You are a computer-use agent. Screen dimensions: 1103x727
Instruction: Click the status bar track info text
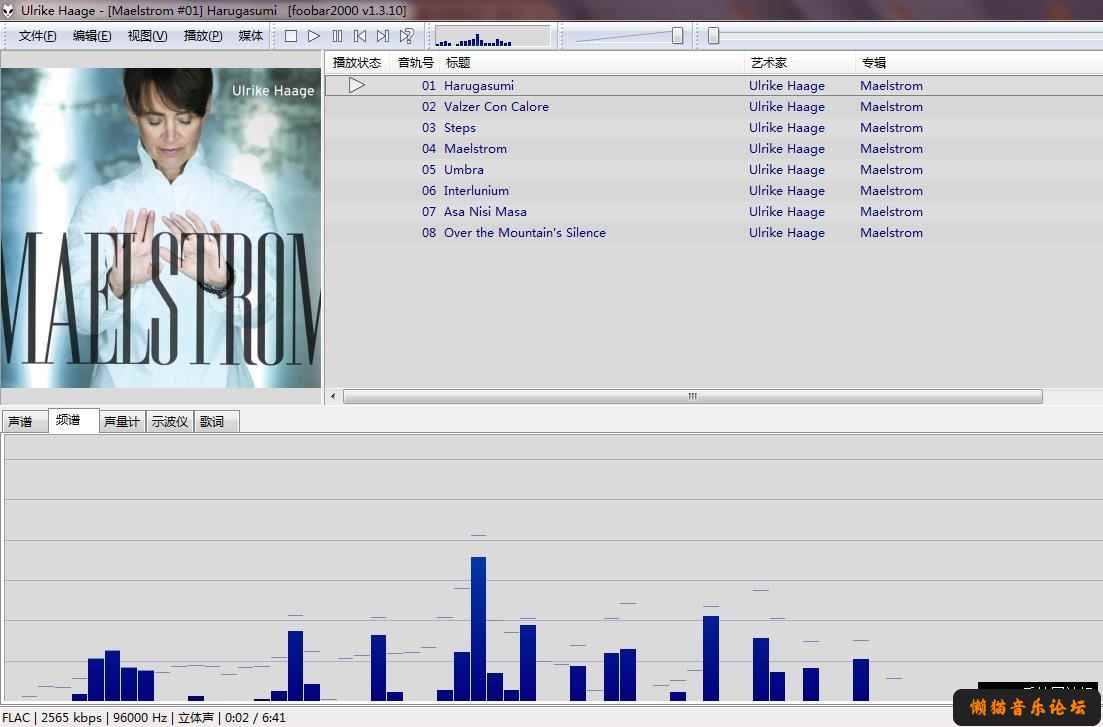pos(144,718)
